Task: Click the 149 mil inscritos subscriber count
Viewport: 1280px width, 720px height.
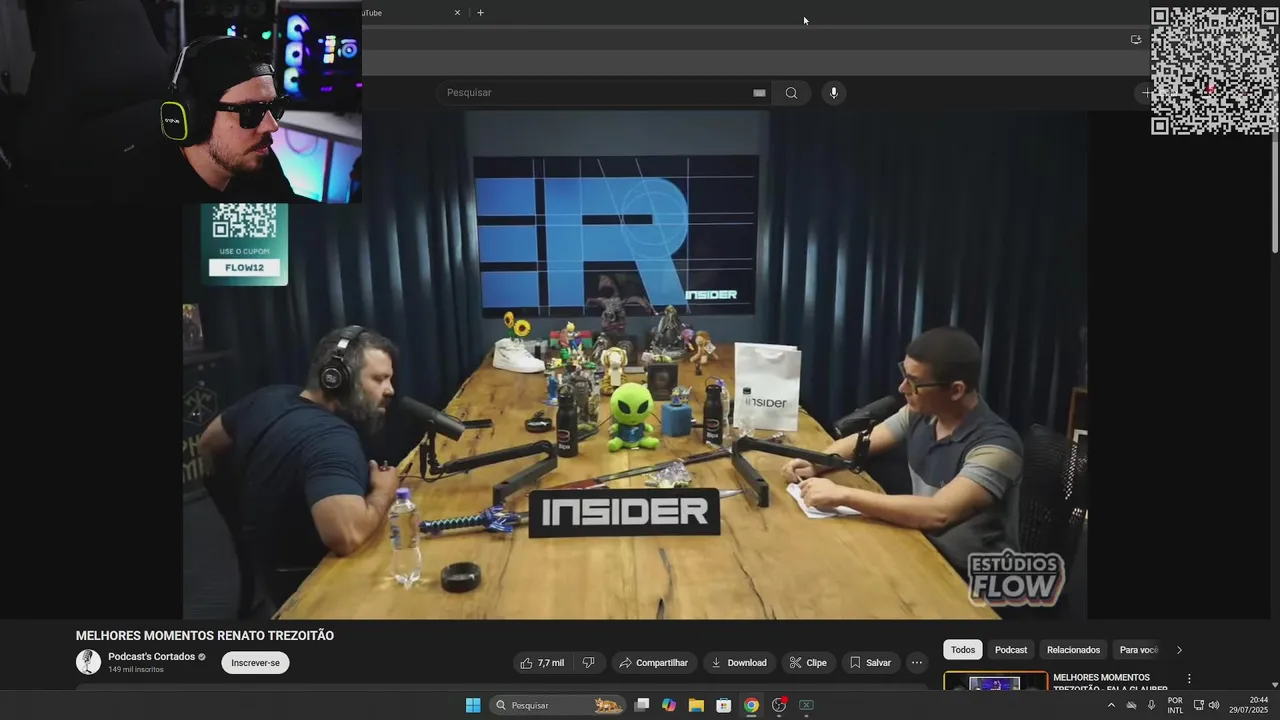Action: pyautogui.click(x=136, y=670)
